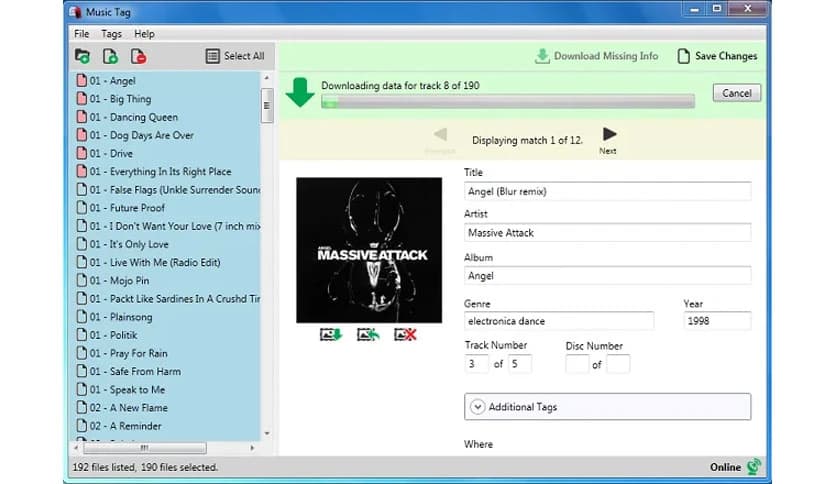This screenshot has width=836, height=484.
Task: Click the Download Missing Info arrow icon
Action: pos(542,56)
